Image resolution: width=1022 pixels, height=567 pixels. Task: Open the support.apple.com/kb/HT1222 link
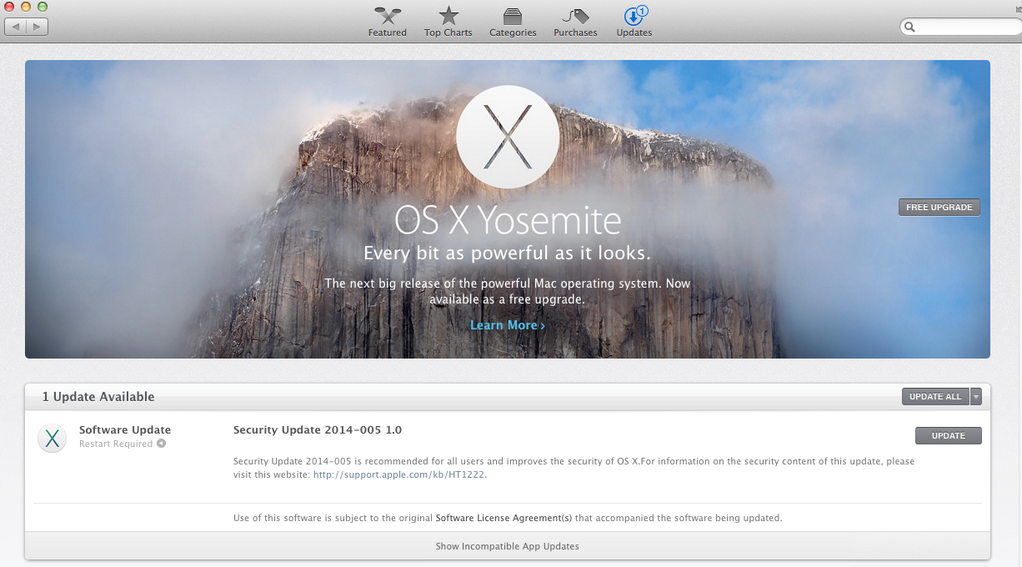tap(399, 474)
